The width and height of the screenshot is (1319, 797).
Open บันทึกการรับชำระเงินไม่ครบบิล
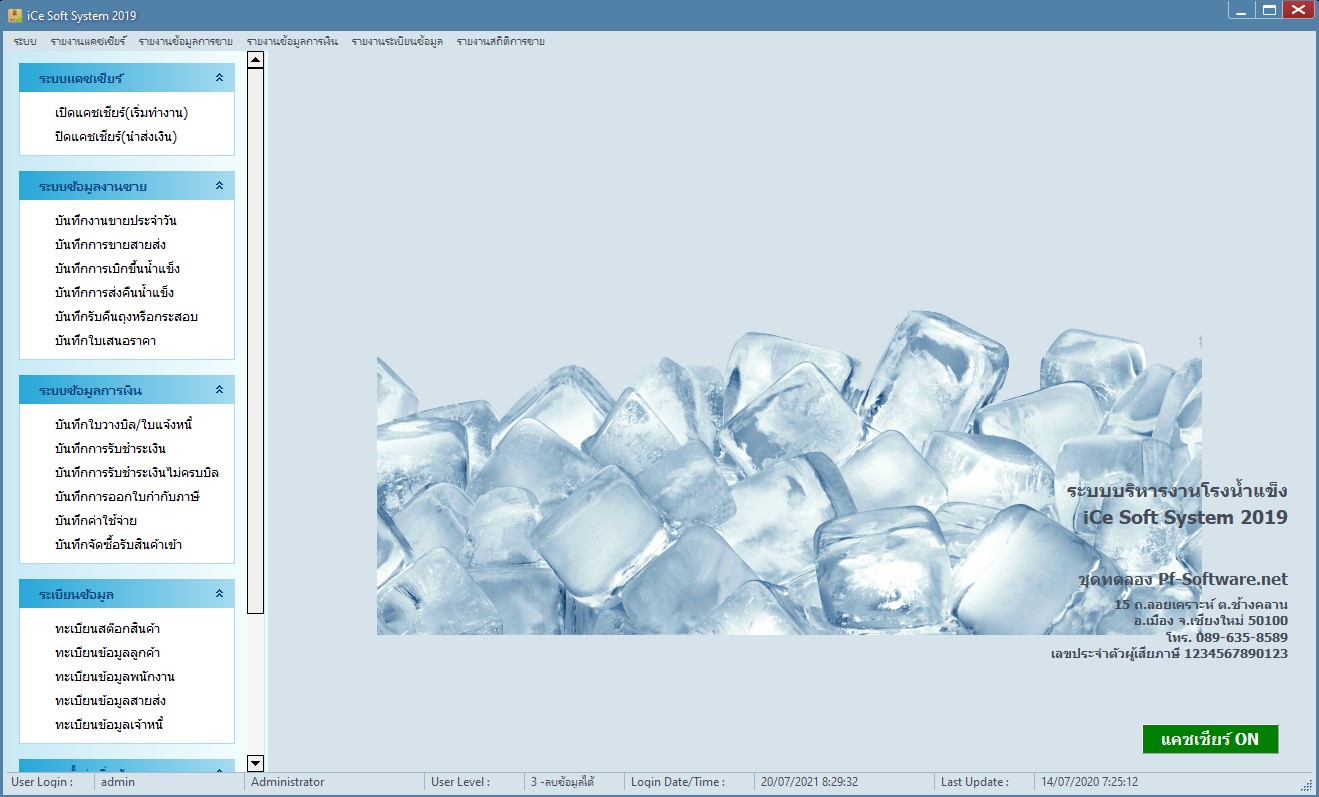pyautogui.click(x=137, y=473)
